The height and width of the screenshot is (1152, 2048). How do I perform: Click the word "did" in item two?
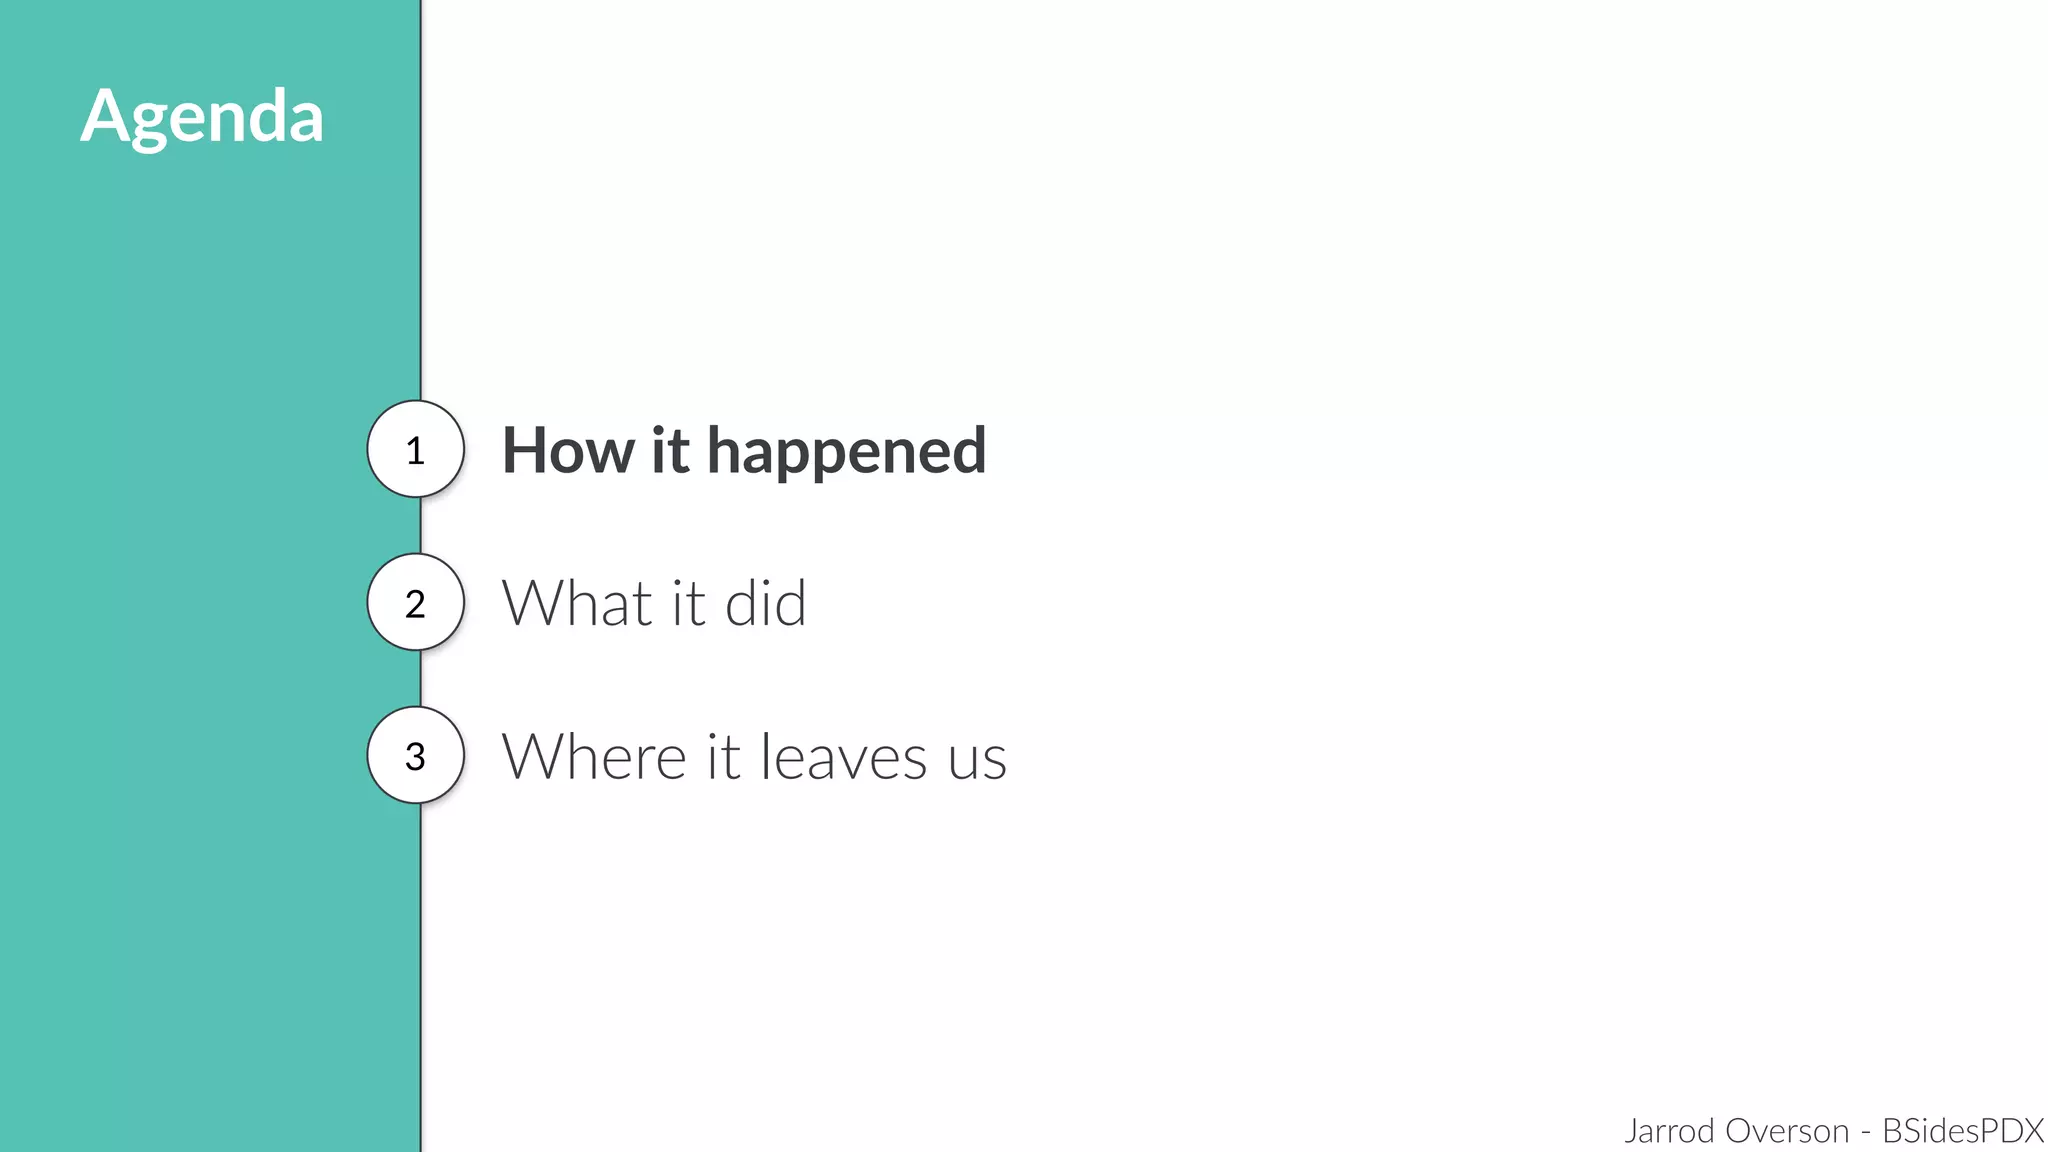[765, 603]
